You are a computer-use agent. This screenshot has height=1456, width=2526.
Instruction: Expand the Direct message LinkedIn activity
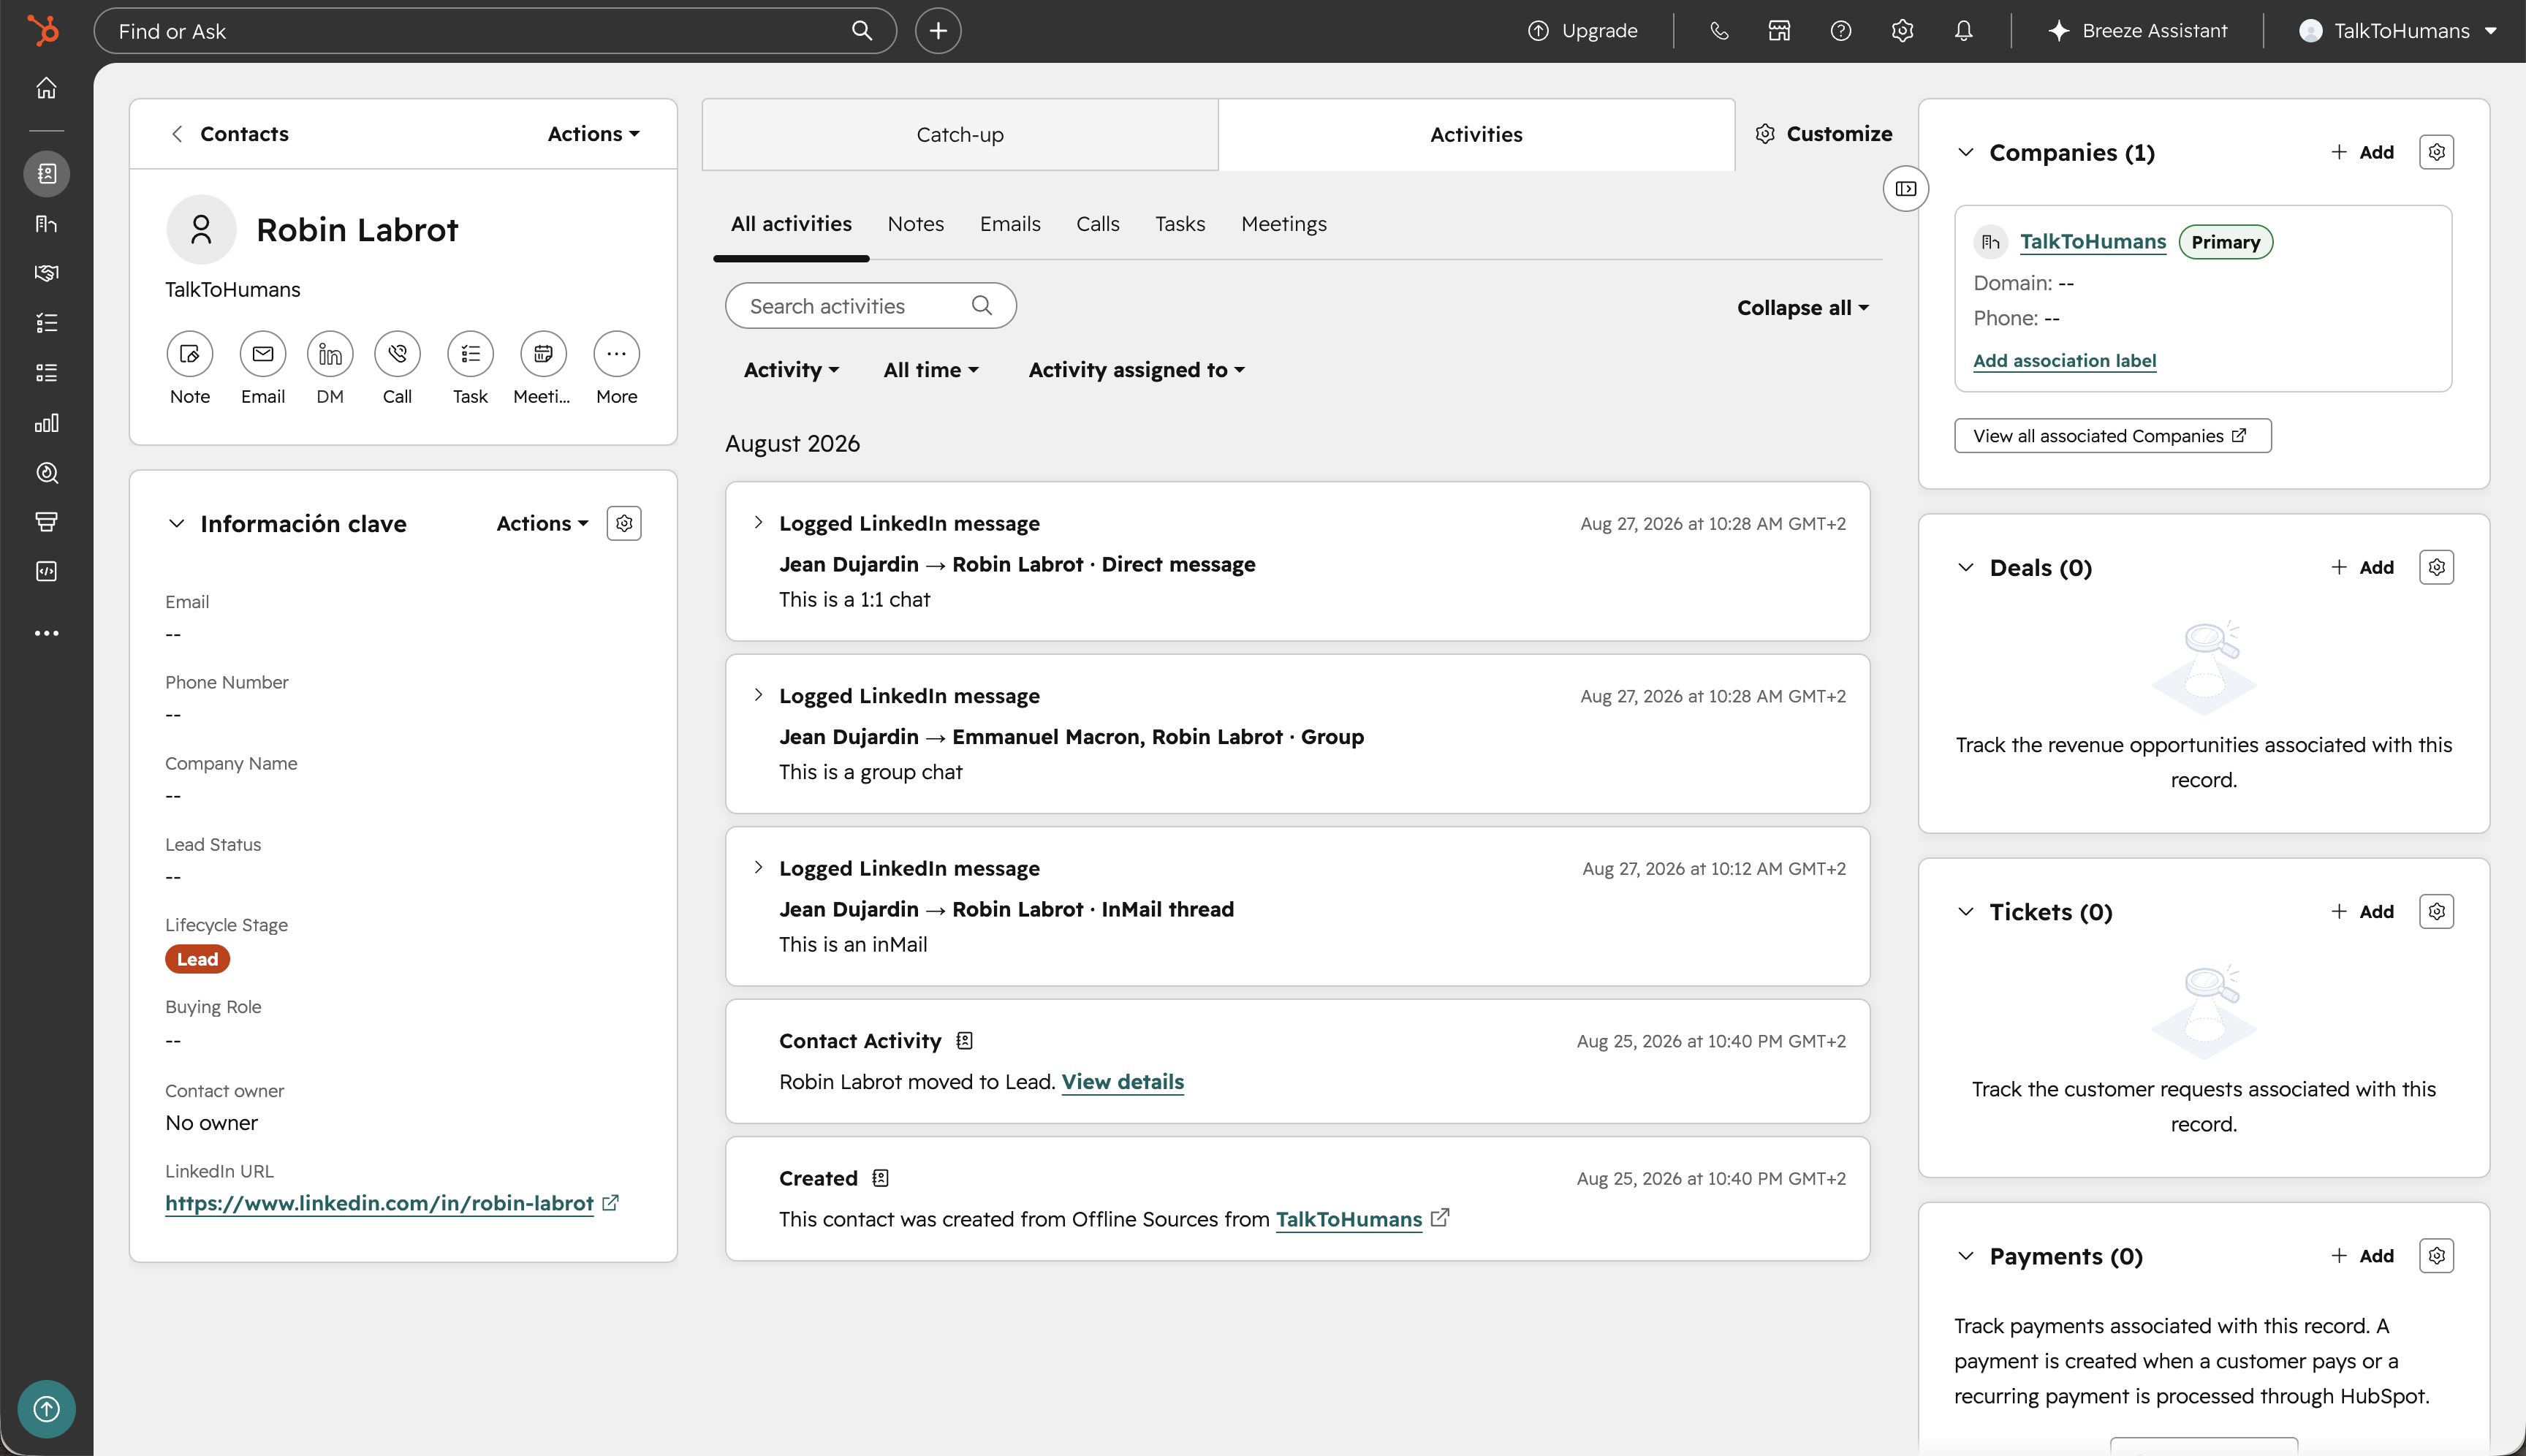pyautogui.click(x=758, y=522)
